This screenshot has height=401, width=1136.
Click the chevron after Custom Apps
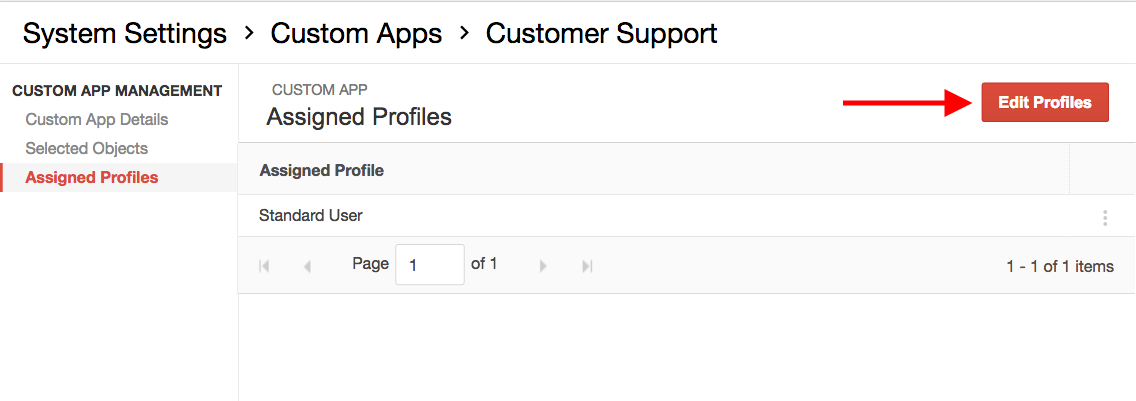[464, 33]
